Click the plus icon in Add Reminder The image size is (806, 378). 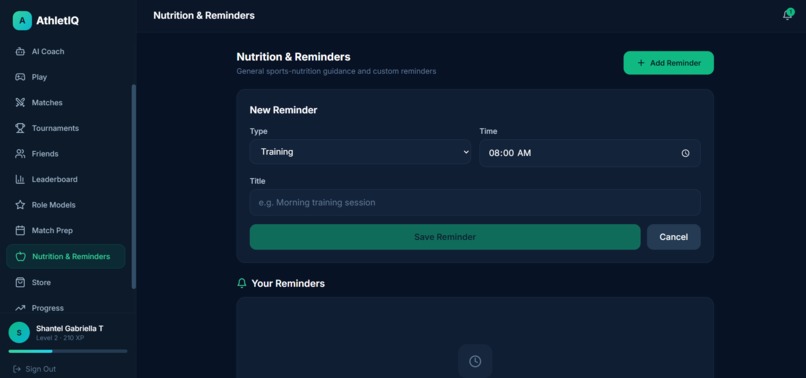[640, 63]
